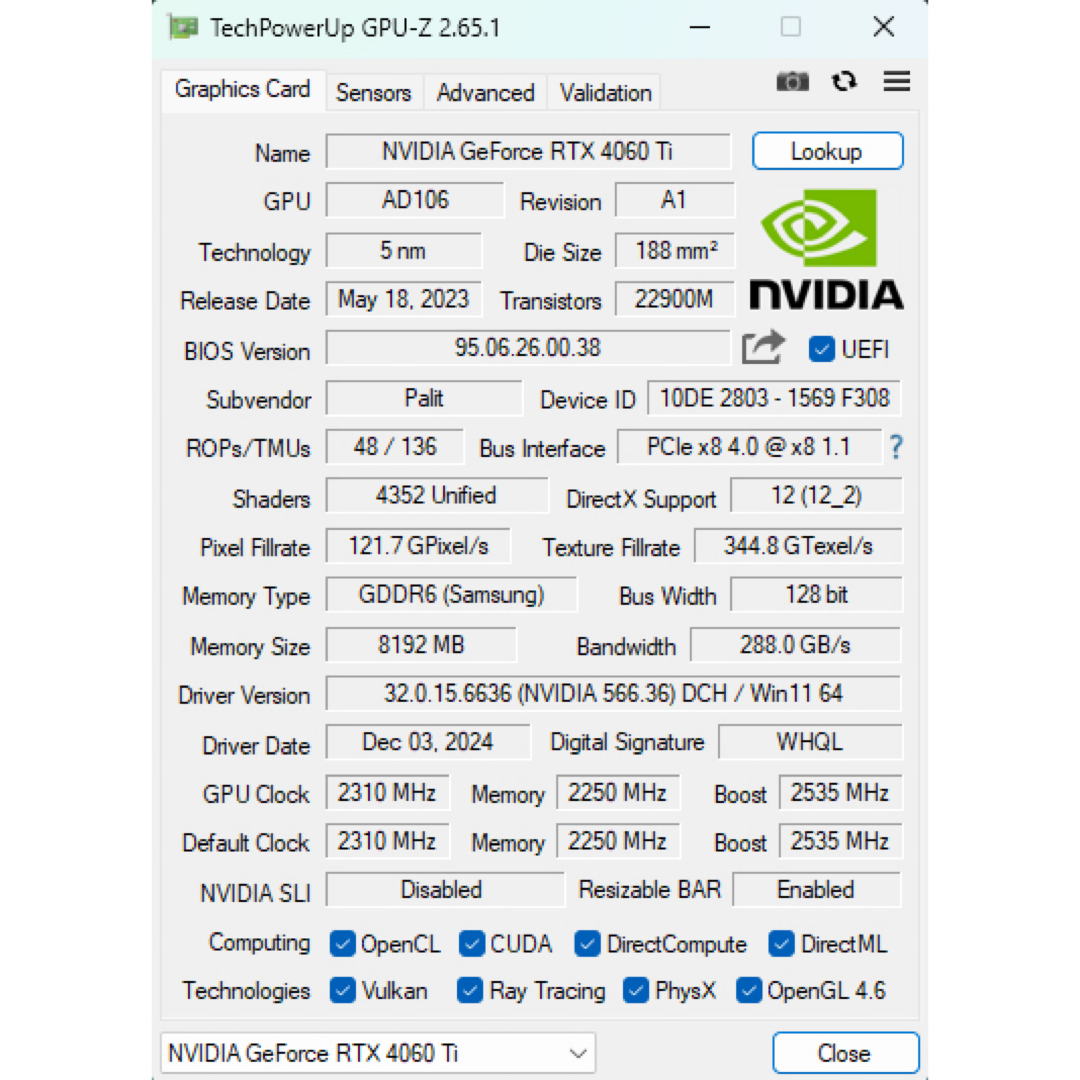Close the window with the X button
This screenshot has width=1080, height=1080.
coord(884,28)
